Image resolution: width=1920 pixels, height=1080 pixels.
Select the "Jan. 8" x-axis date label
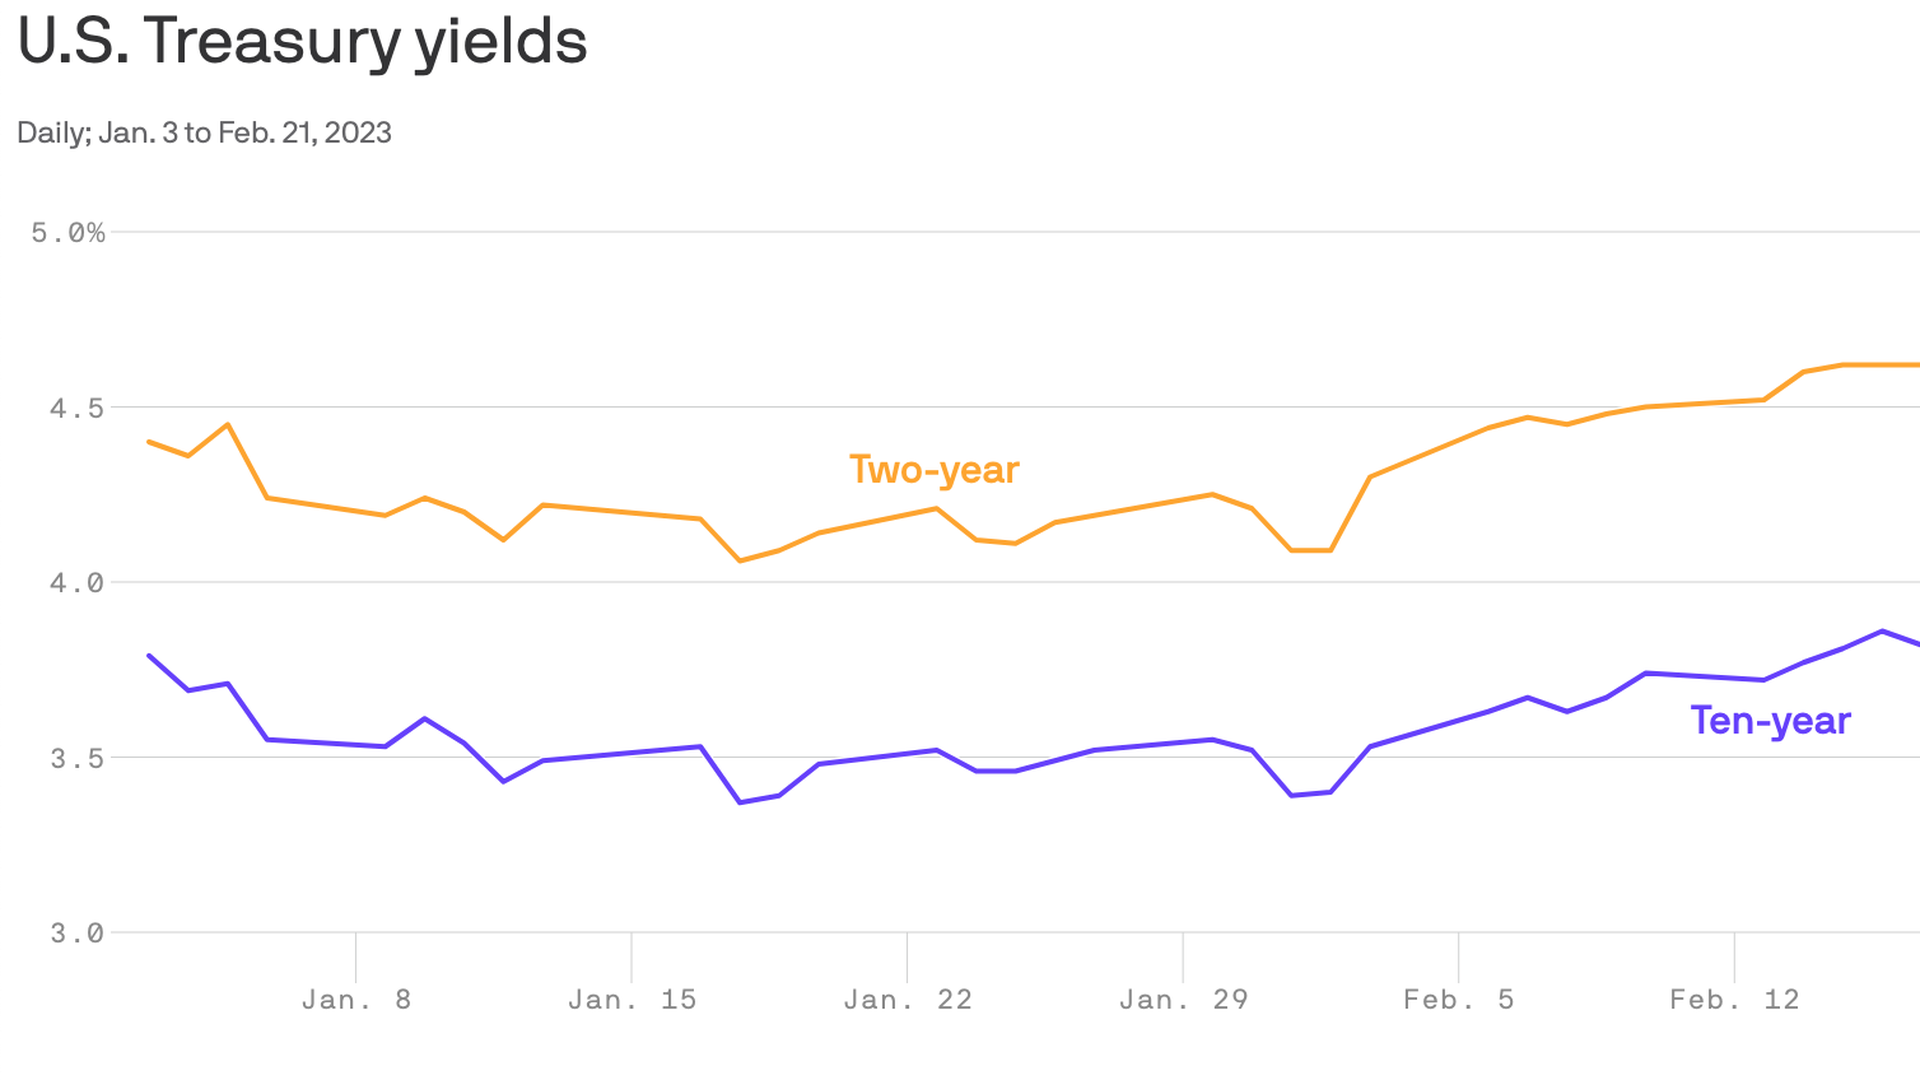point(356,999)
